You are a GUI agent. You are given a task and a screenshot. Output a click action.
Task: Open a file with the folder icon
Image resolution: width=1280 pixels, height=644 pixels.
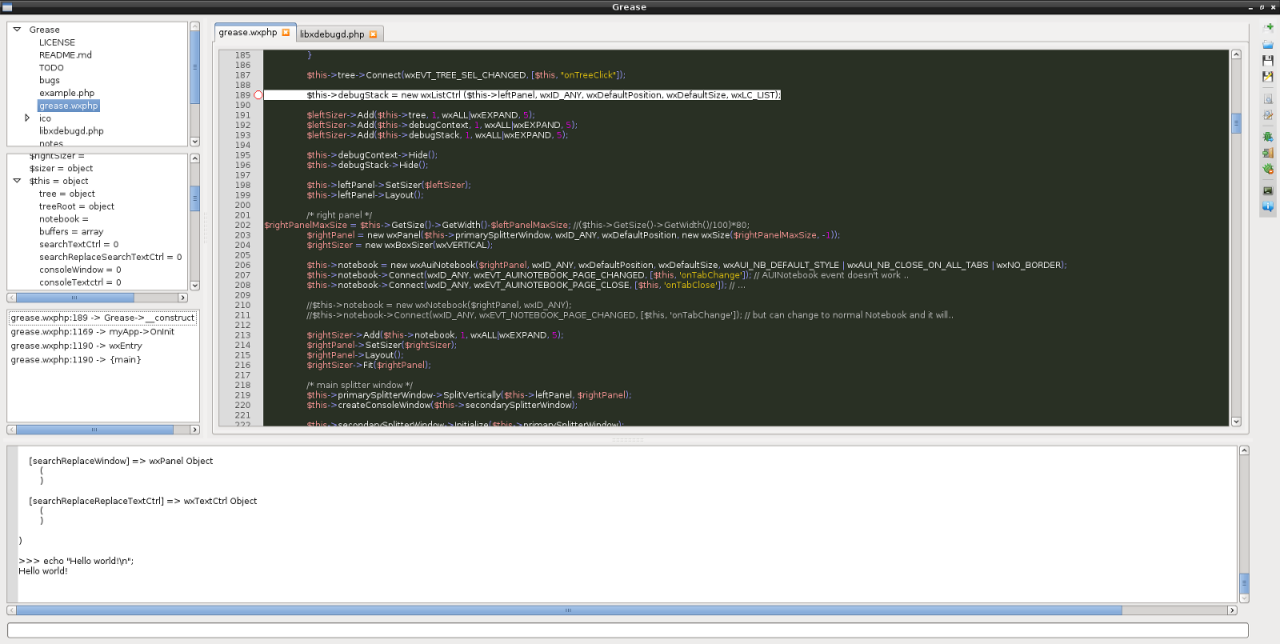click(x=1268, y=45)
